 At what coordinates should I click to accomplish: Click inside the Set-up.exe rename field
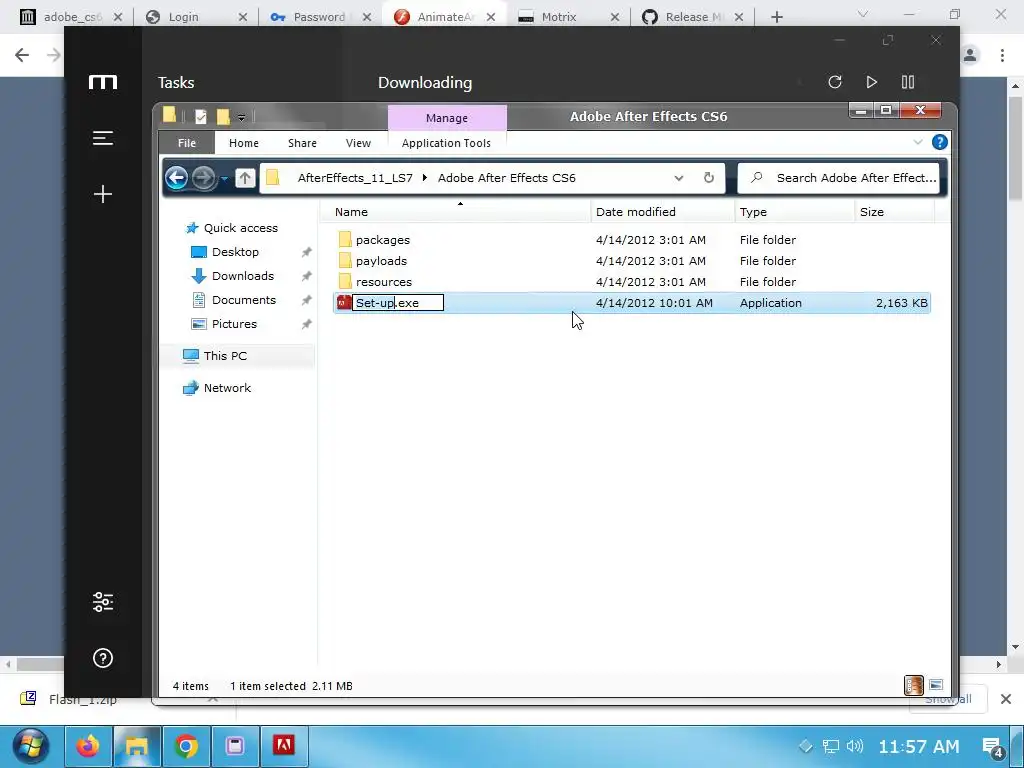coord(398,302)
